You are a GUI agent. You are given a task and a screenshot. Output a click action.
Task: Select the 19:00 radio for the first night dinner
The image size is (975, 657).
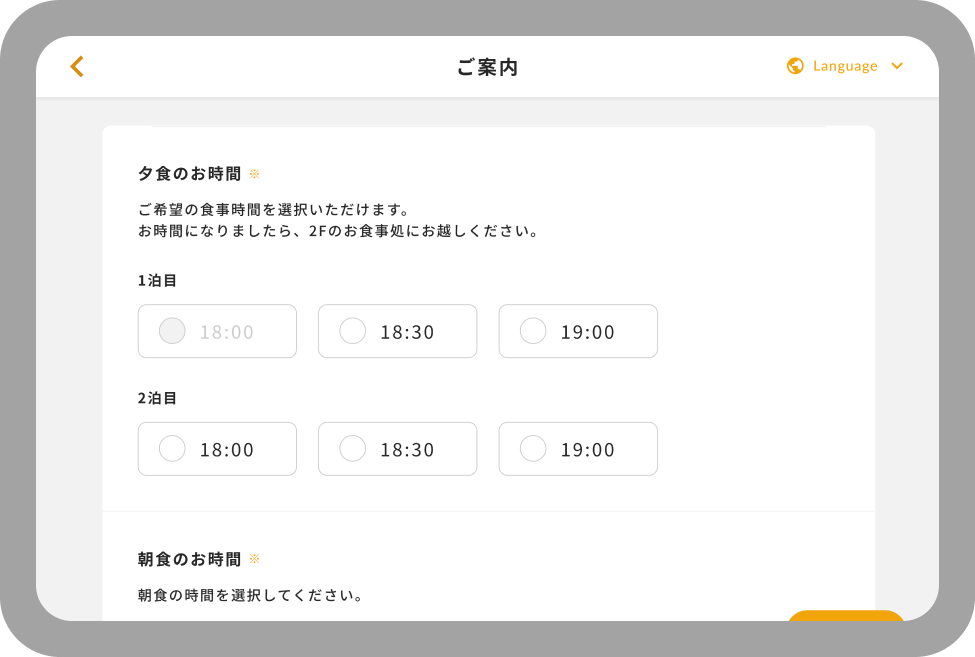(x=532, y=330)
